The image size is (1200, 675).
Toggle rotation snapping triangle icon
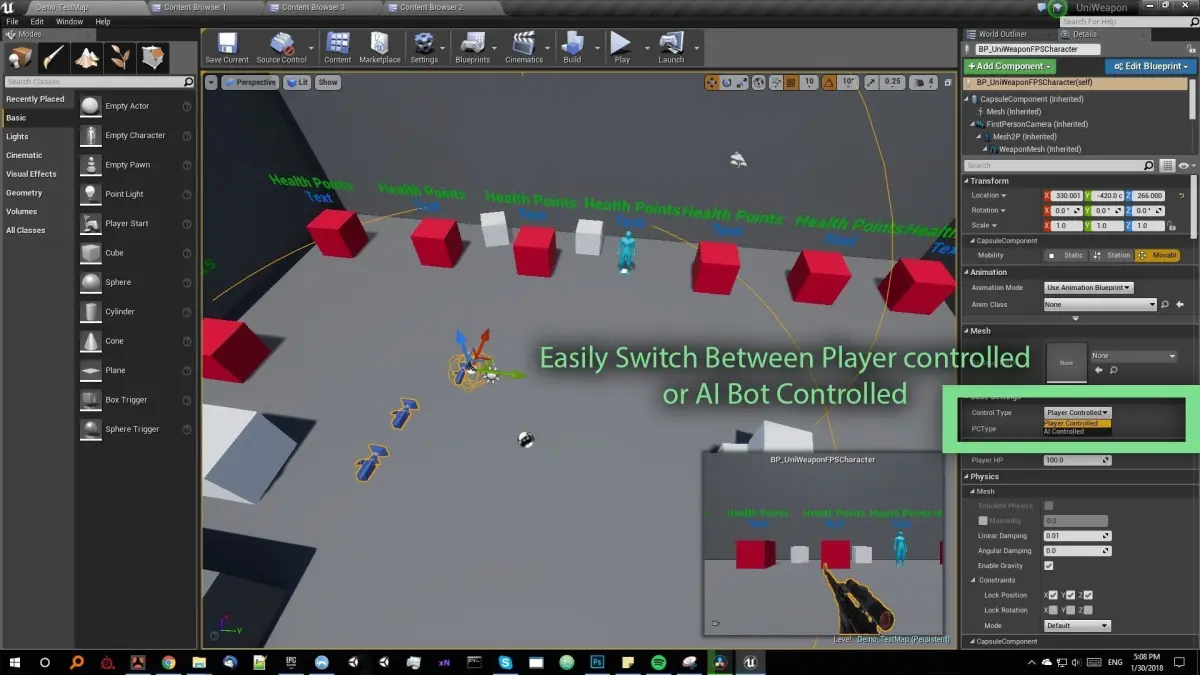[830, 82]
